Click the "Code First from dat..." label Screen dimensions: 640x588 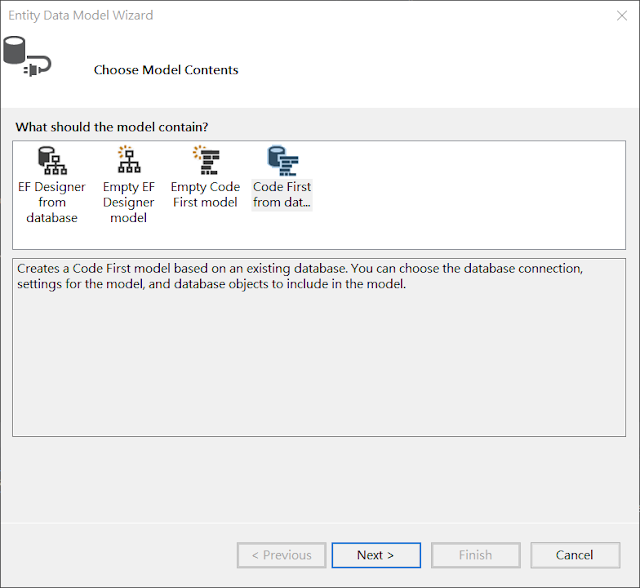[x=282, y=195]
